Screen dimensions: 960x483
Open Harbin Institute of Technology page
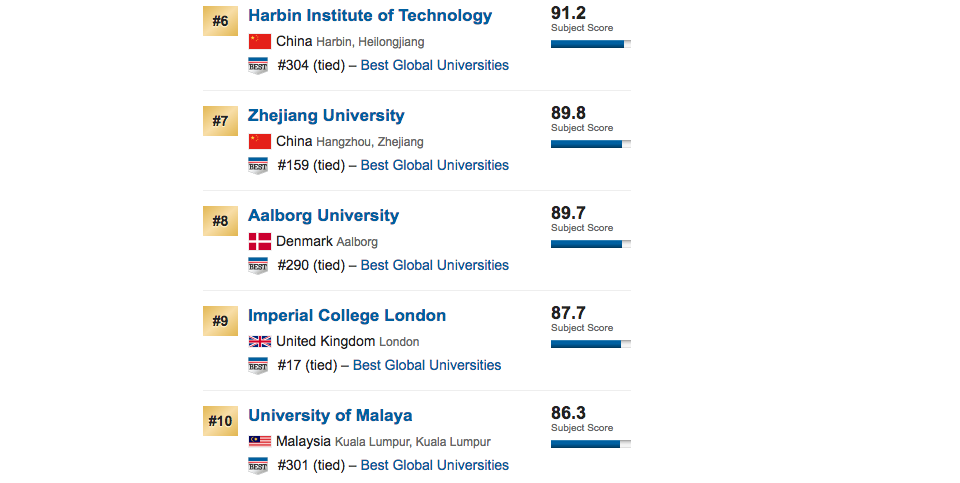click(x=370, y=16)
